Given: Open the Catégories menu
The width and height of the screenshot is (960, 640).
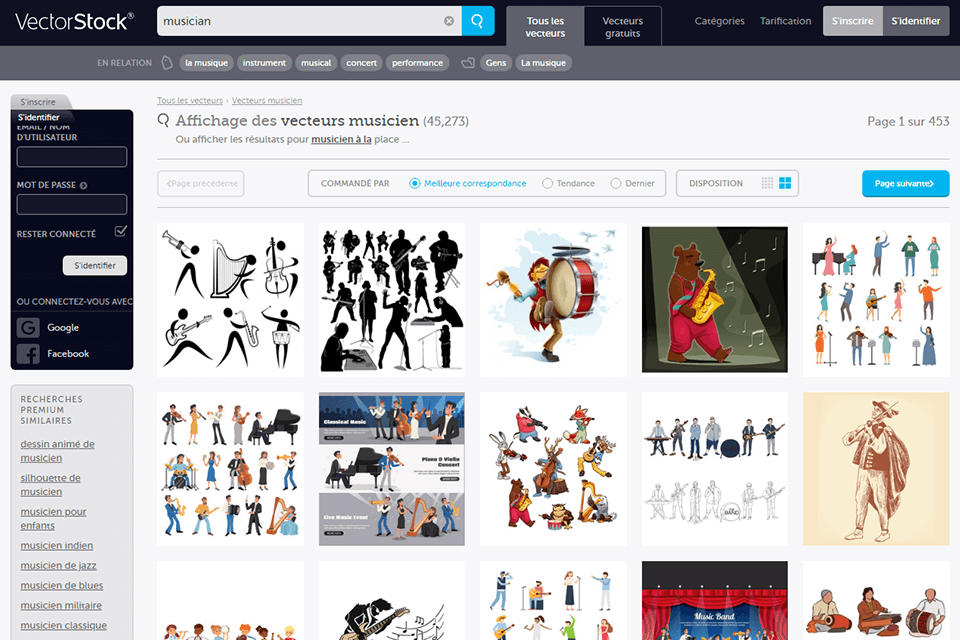Looking at the screenshot, I should click(x=719, y=21).
